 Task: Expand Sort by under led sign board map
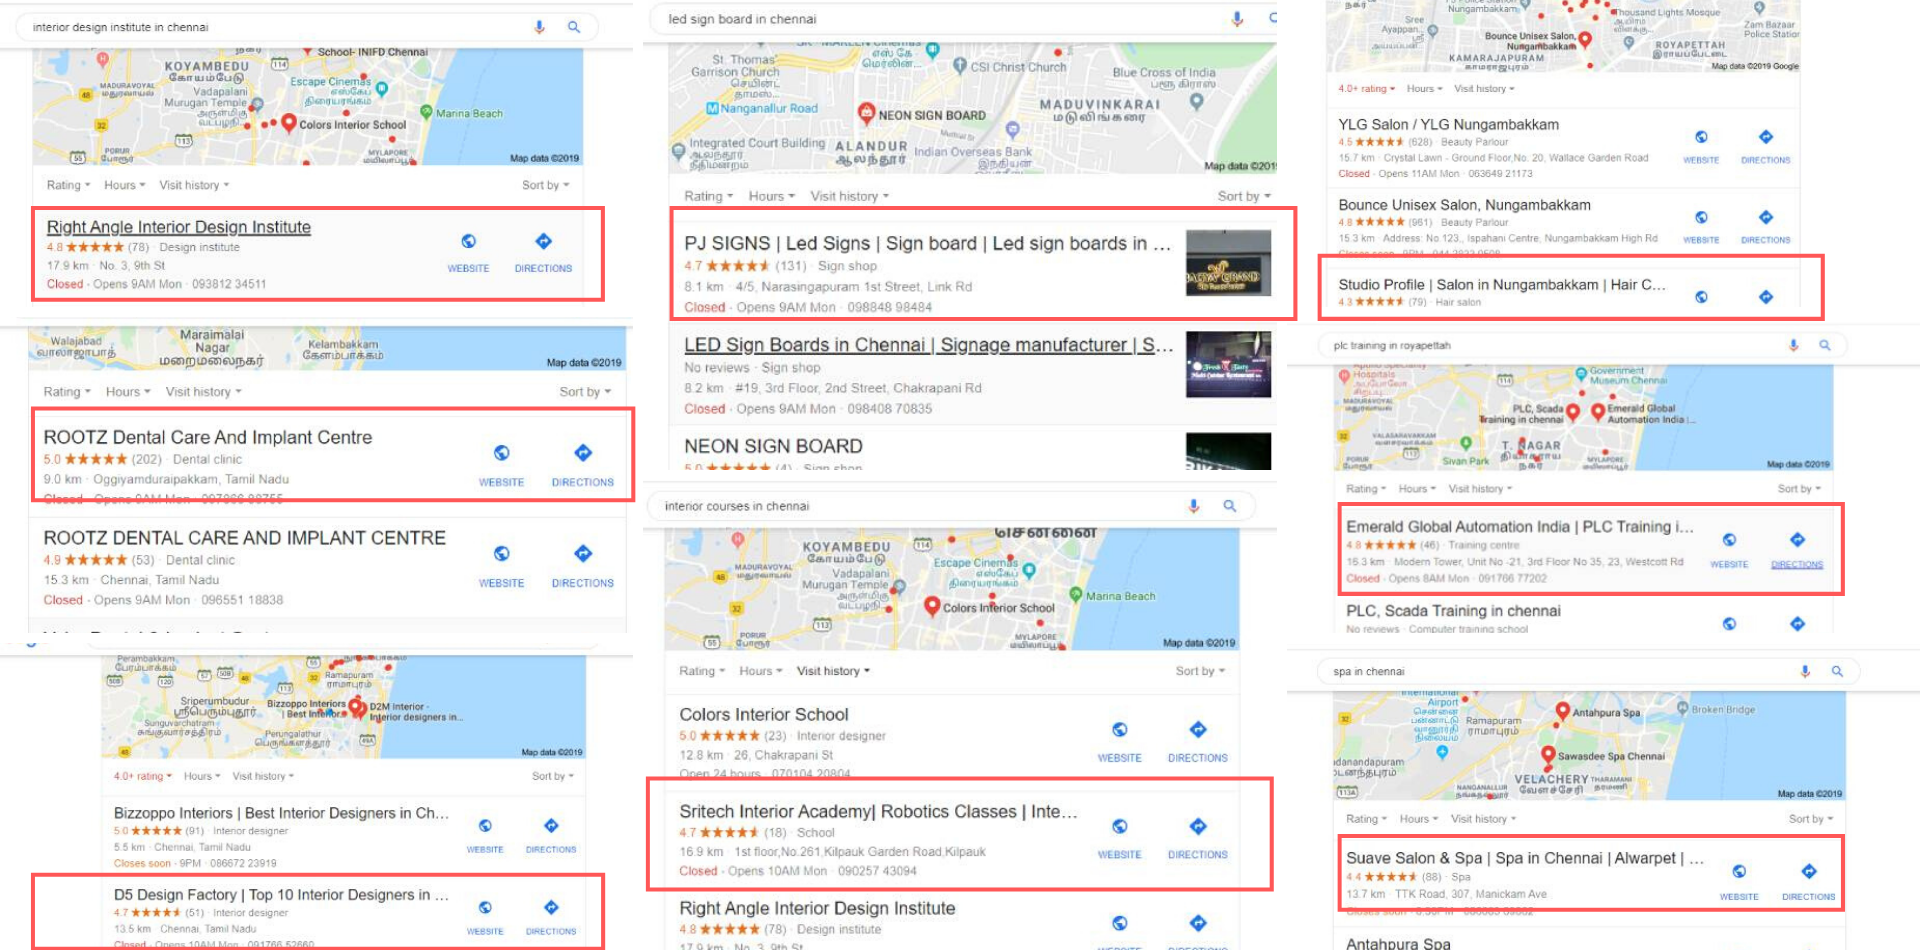click(1243, 197)
